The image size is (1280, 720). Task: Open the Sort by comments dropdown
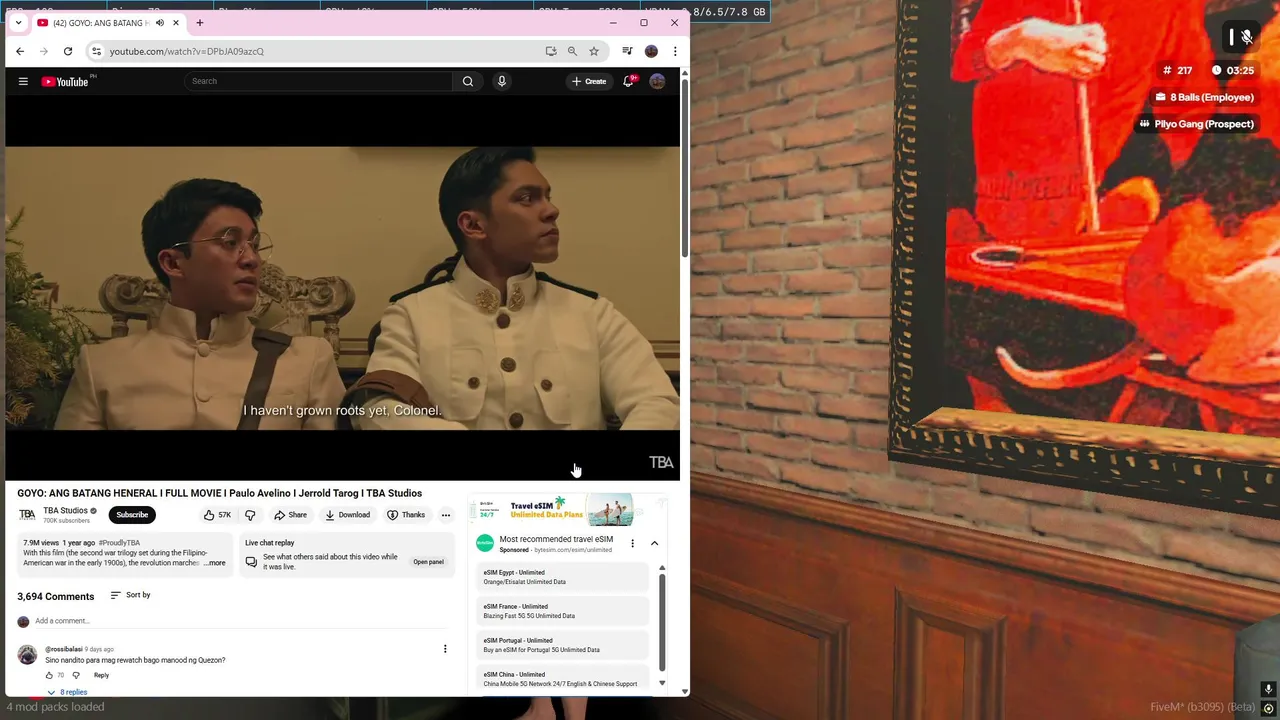130,595
